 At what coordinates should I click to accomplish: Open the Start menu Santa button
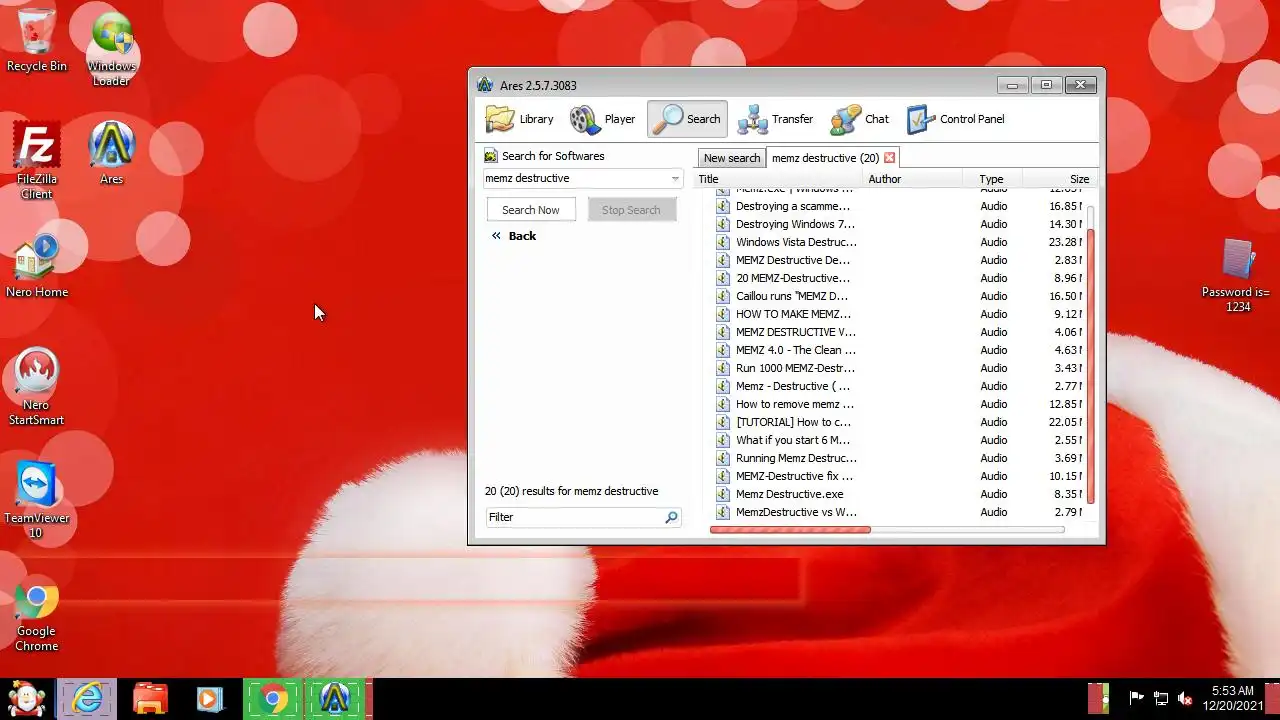click(27, 698)
